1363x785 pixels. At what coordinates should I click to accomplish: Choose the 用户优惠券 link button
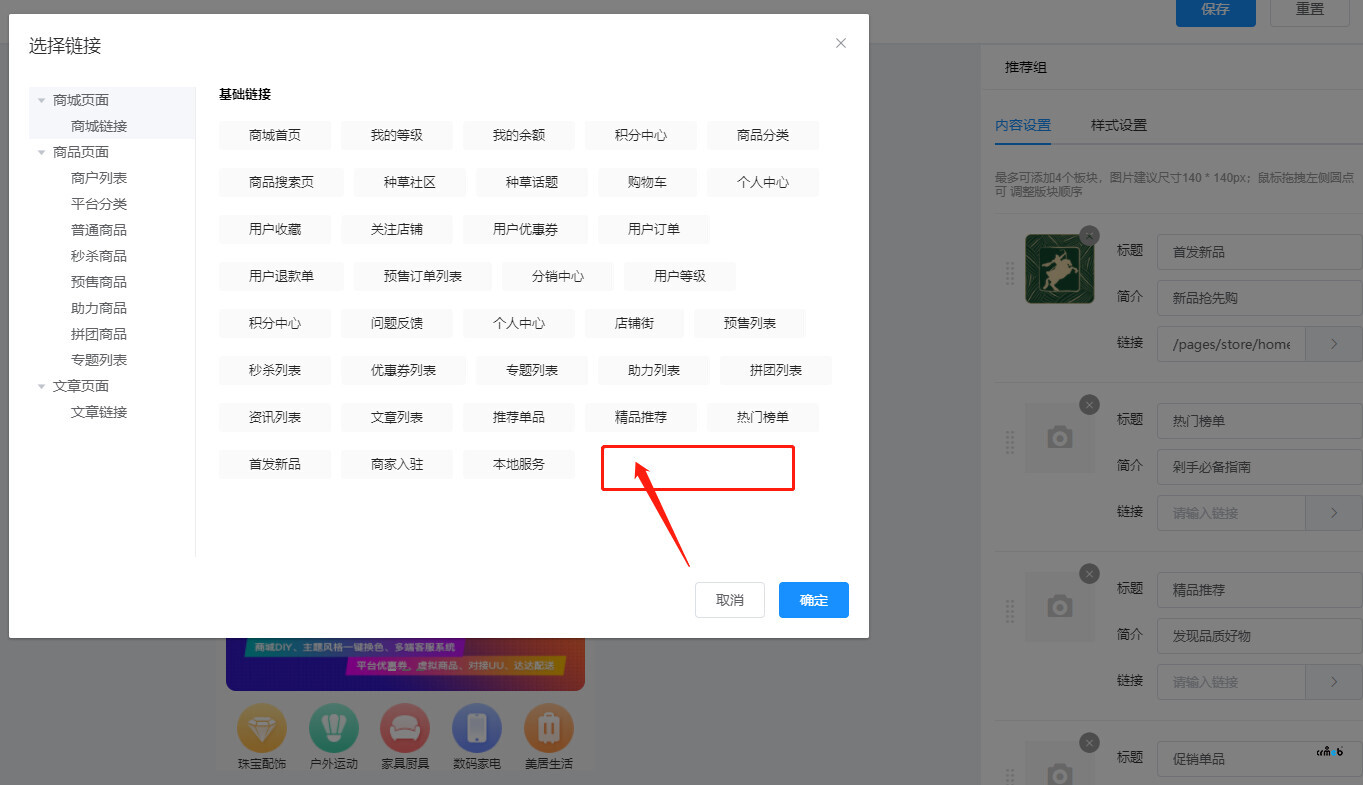[525, 229]
